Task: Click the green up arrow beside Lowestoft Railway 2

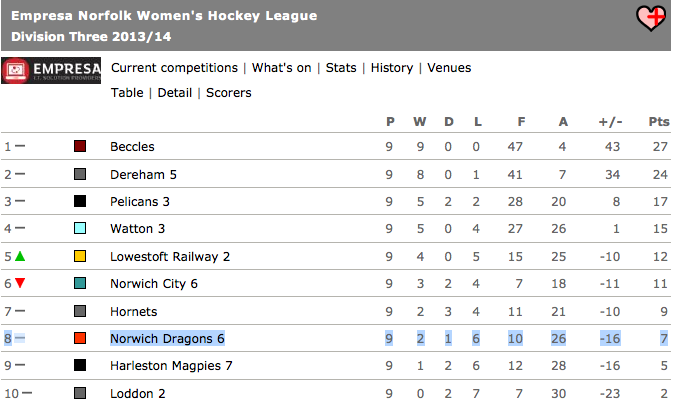Action: click(20, 256)
